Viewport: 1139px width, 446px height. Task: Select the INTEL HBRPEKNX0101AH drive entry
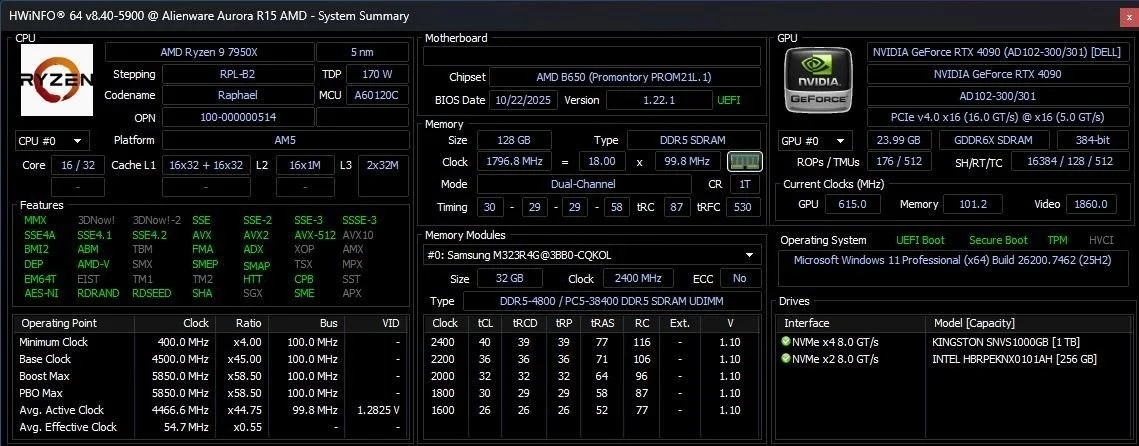point(952,359)
